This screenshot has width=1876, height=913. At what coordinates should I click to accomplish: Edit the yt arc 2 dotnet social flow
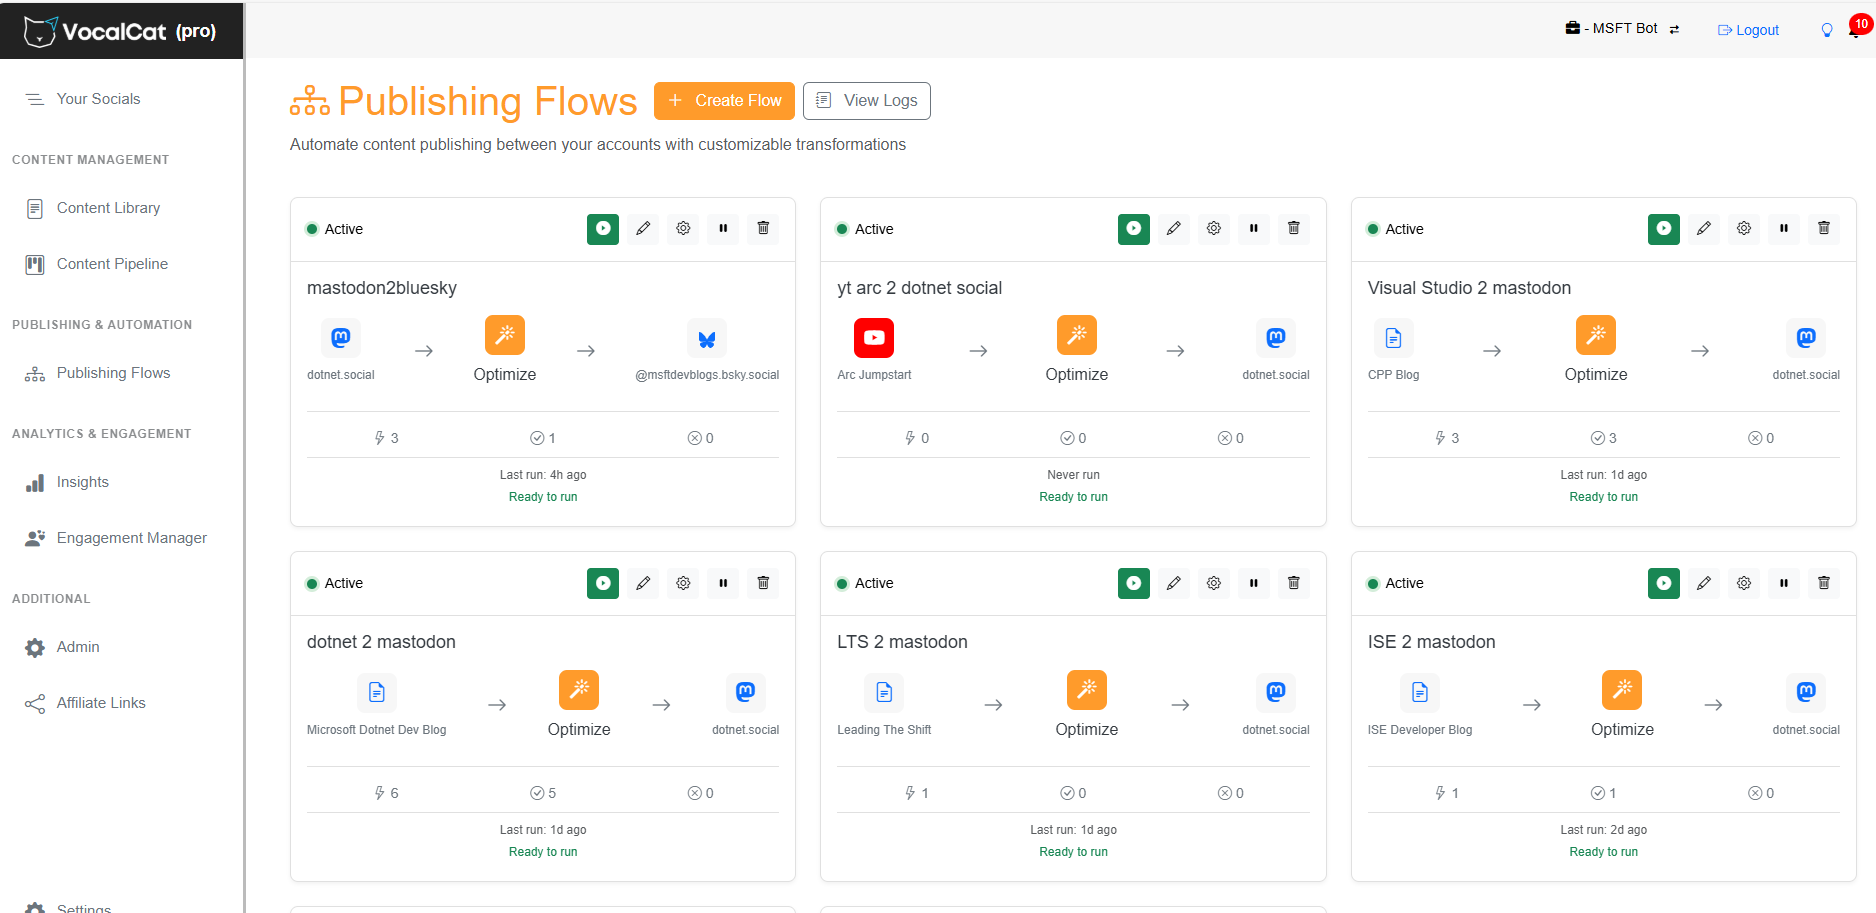[x=1173, y=229]
